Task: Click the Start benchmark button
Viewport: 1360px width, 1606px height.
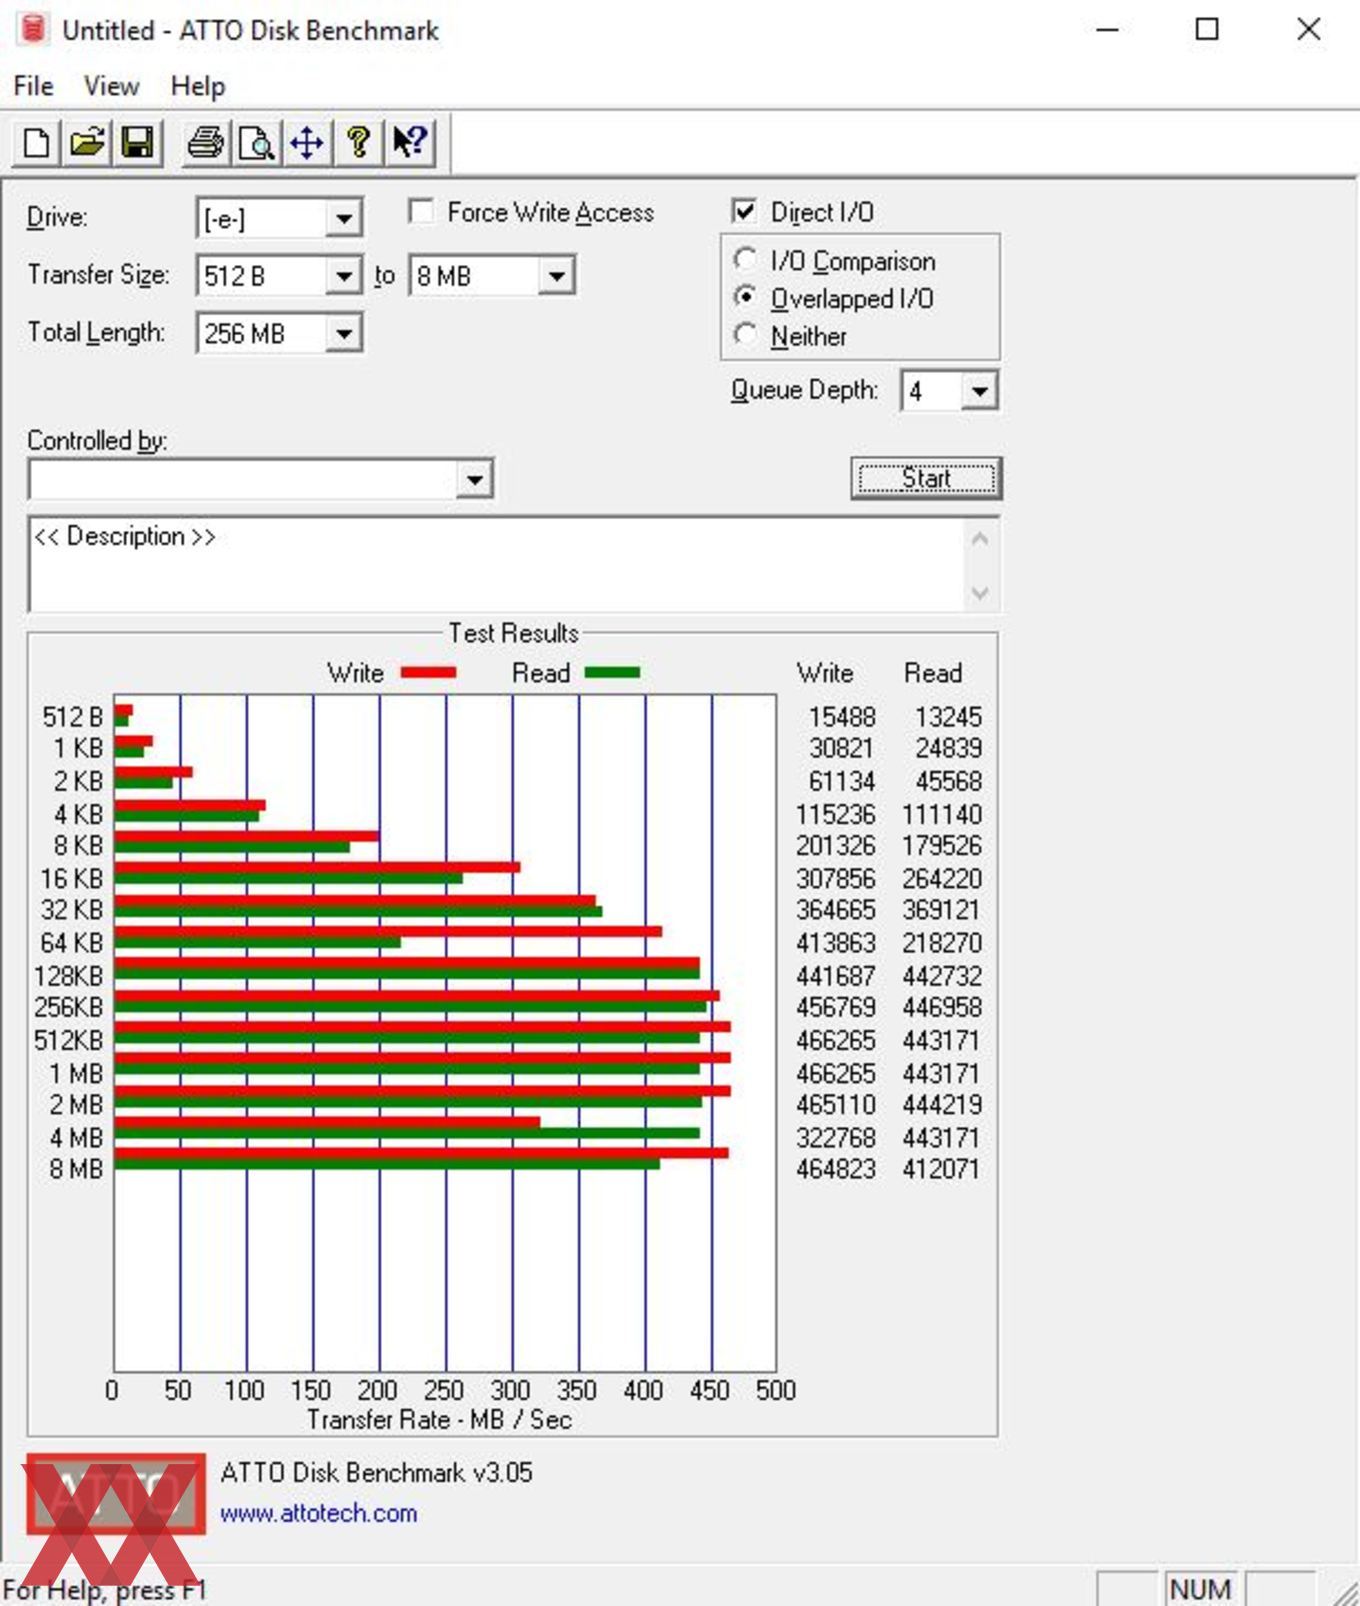Action: pos(926,478)
